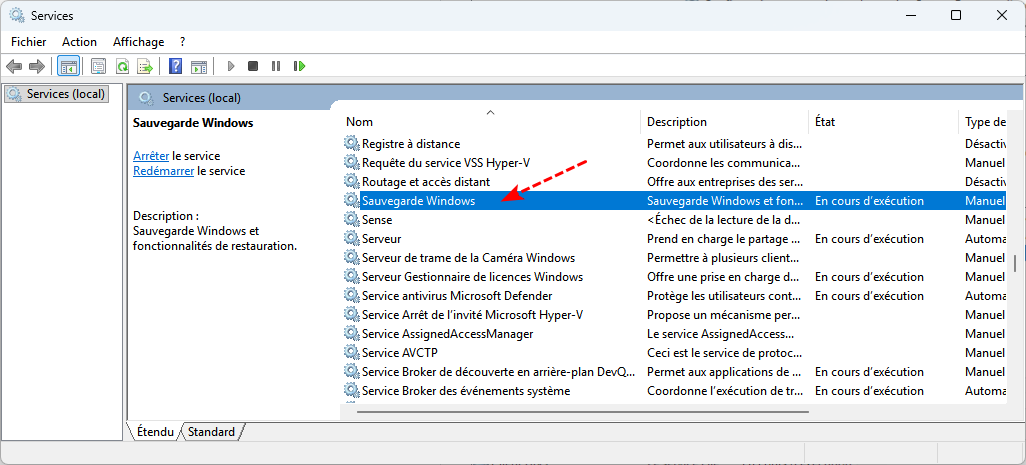Click gear icon beside Sense
Viewport: 1026px width, 465px height.
pyautogui.click(x=352, y=220)
